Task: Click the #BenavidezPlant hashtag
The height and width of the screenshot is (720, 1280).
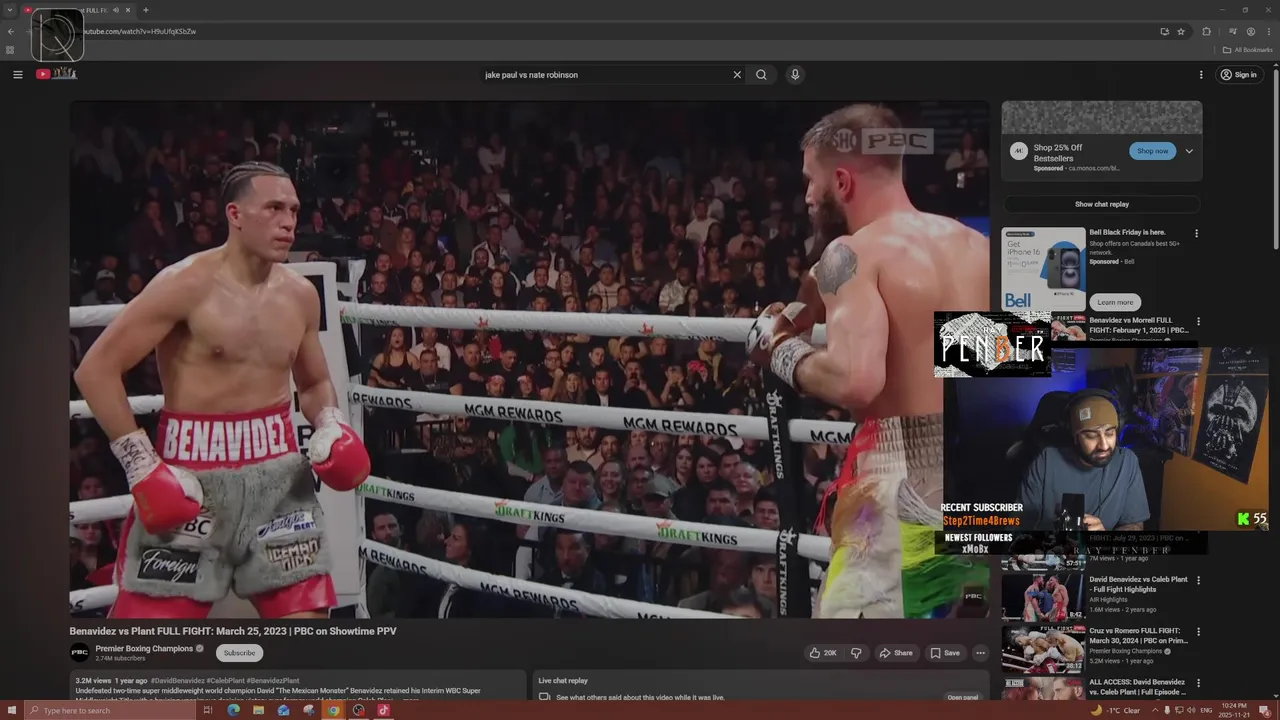Action: [x=273, y=681]
